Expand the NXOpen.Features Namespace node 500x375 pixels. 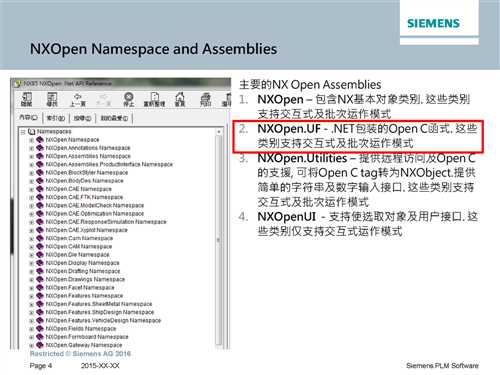pos(31,296)
